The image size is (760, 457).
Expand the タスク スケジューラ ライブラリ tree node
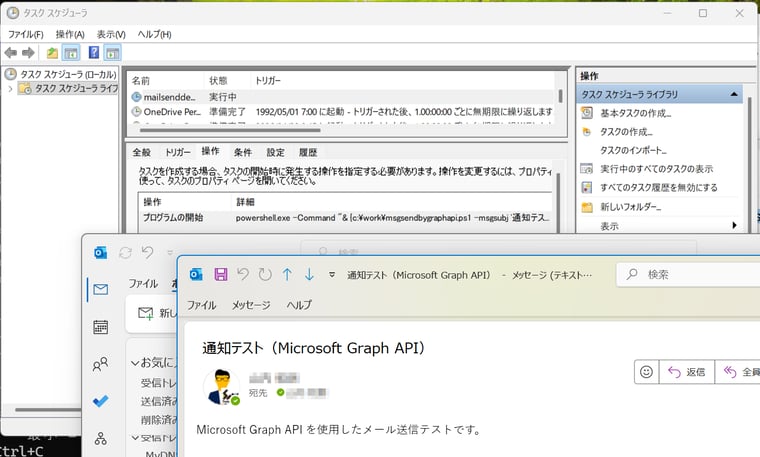click(10, 89)
